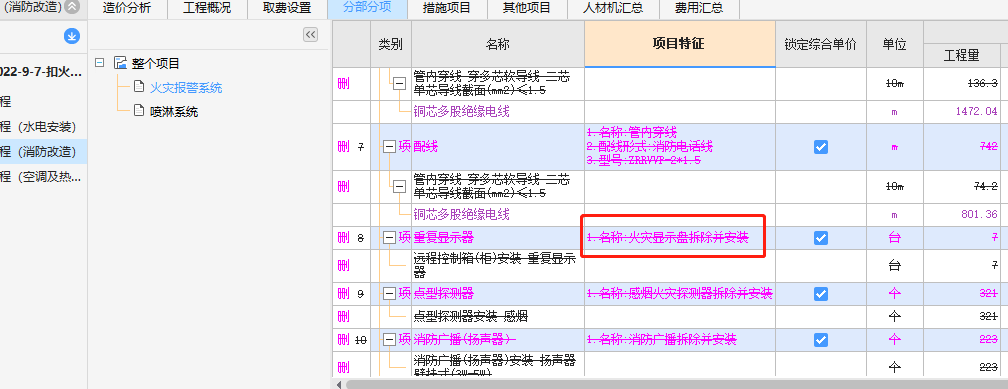Click quantity value 801.36
This screenshot has height=389, width=1008.
(x=979, y=214)
